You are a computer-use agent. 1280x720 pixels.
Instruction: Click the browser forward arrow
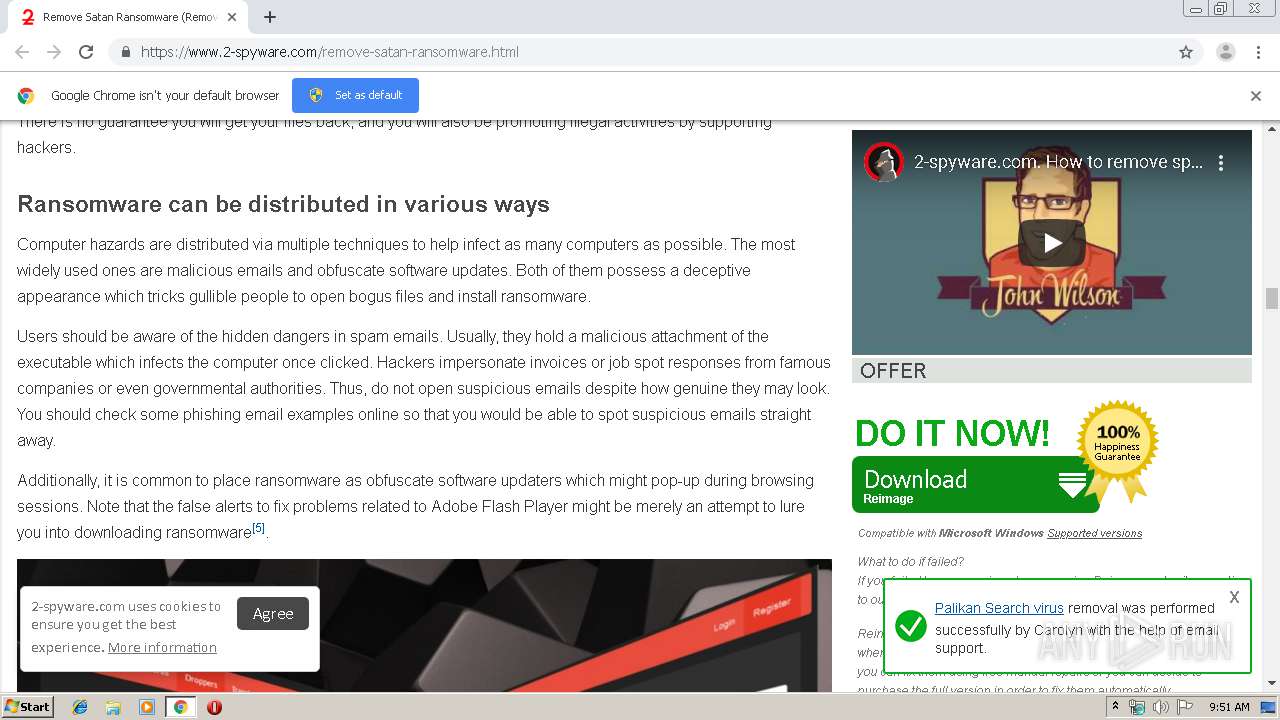pyautogui.click(x=54, y=52)
